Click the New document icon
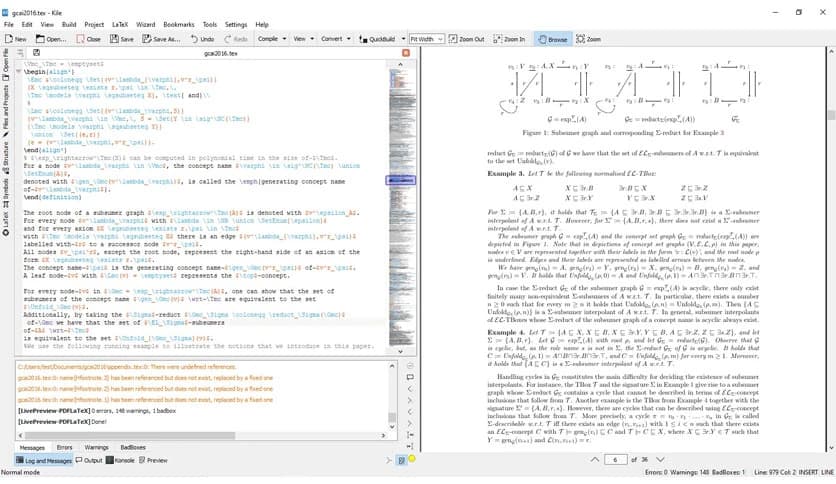 click(x=15, y=39)
